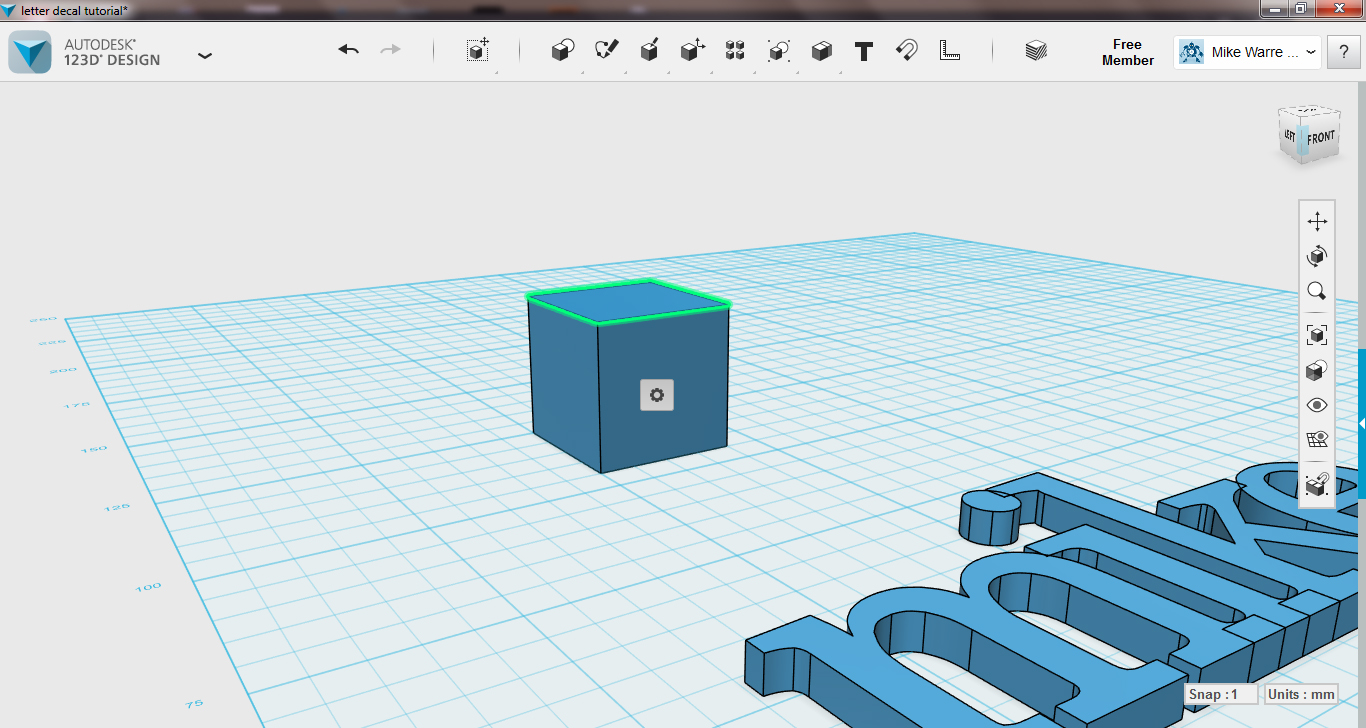
Task: Expand the application menu chevron
Action: click(205, 55)
